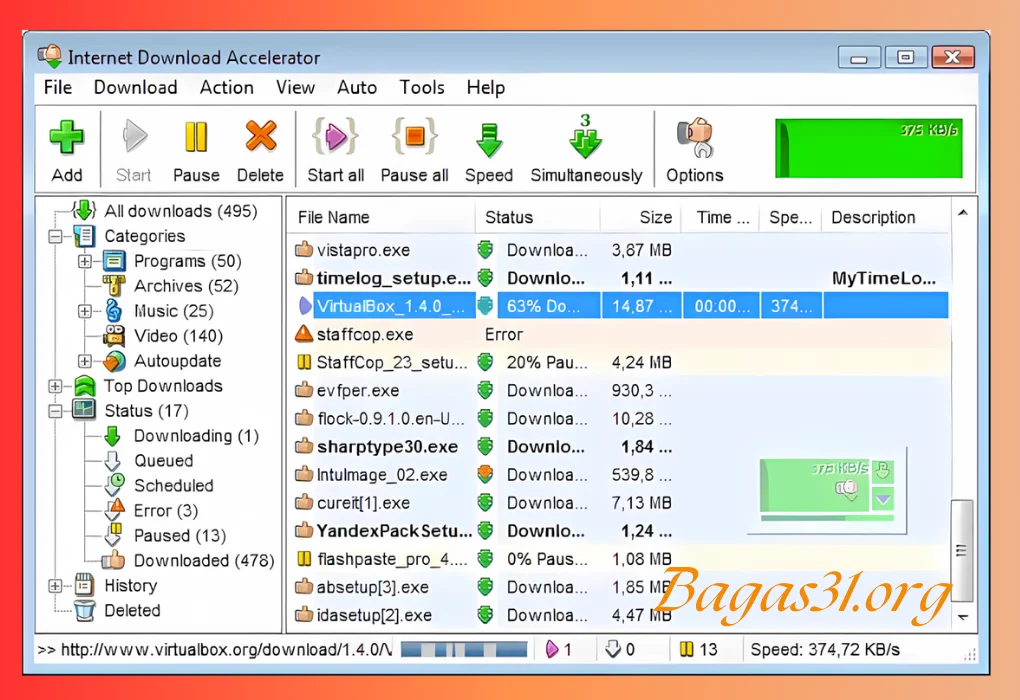Open the Download menu
The image size is (1020, 700).
(x=135, y=88)
